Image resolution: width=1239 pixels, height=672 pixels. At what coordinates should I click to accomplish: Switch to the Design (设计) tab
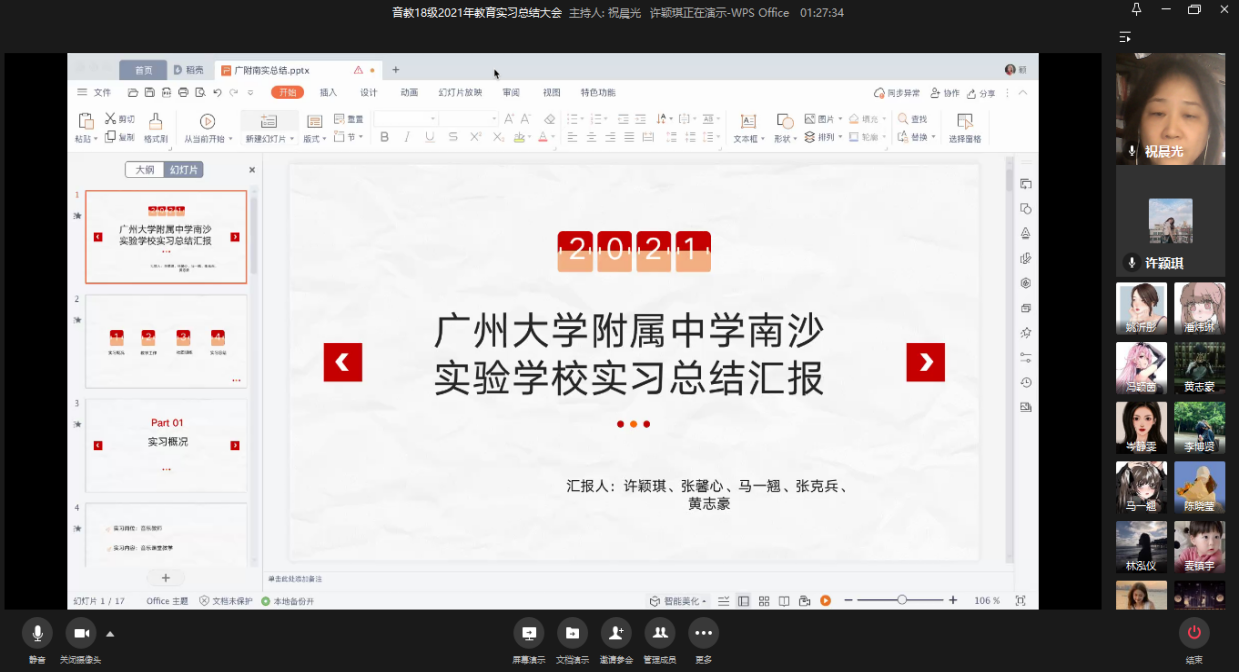pyautogui.click(x=369, y=93)
